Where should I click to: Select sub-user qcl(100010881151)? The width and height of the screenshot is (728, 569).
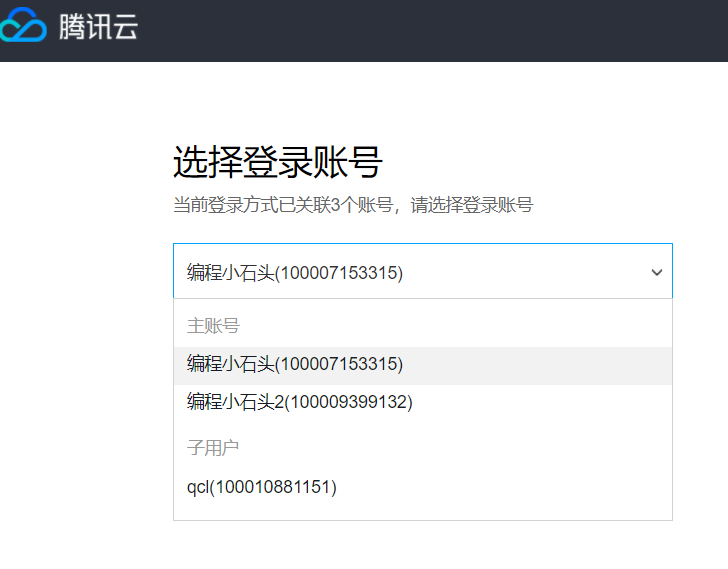[x=422, y=488]
